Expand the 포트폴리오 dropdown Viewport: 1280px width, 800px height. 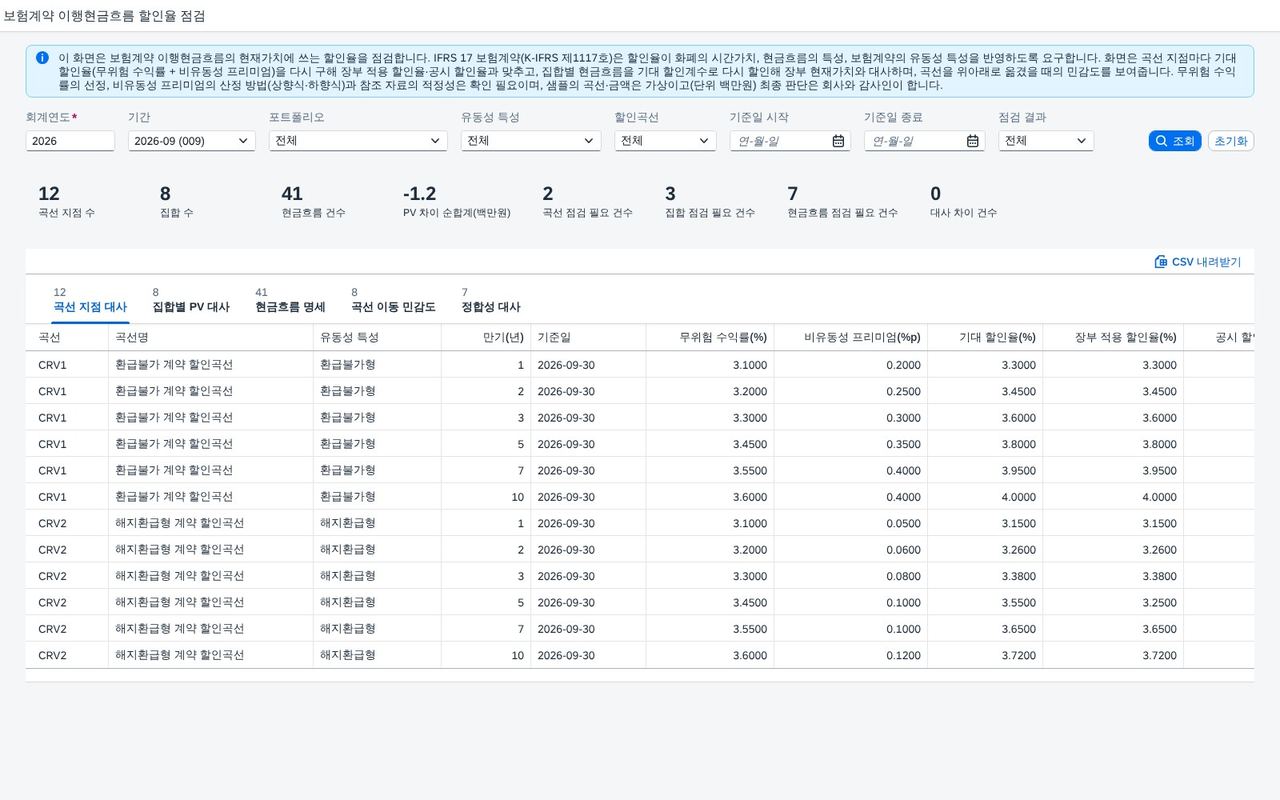tap(358, 141)
